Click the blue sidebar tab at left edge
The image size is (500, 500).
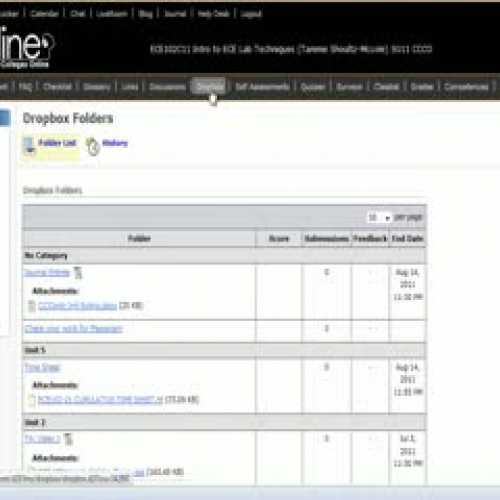coord(5,118)
